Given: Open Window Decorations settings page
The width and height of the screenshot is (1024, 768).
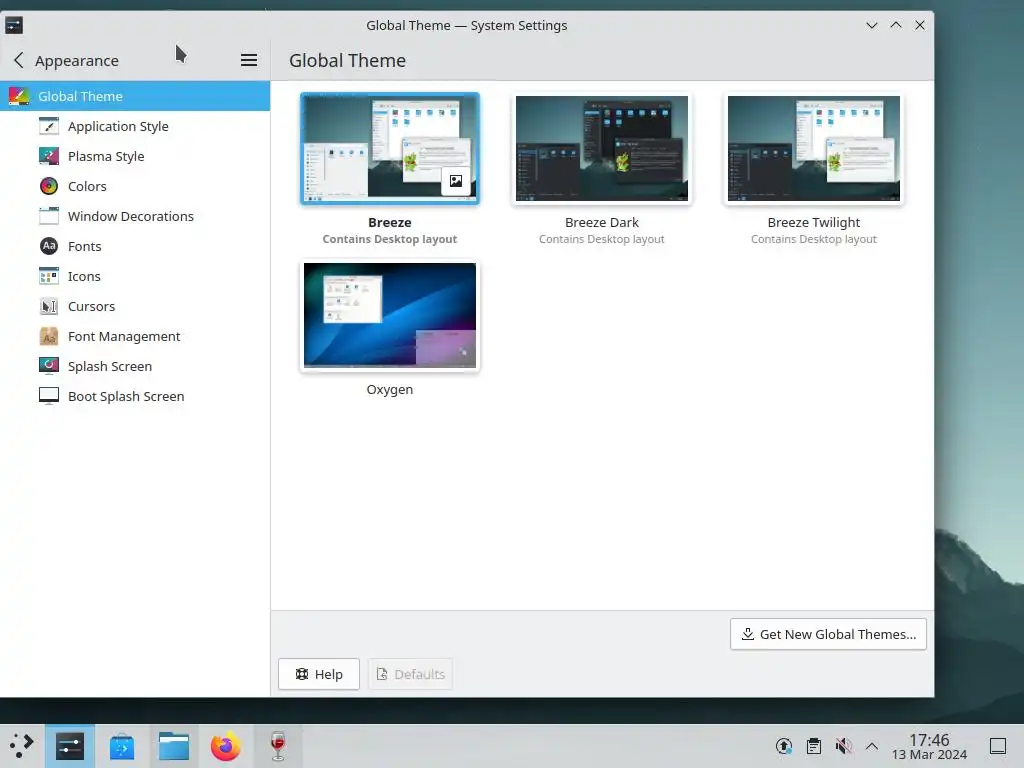Looking at the screenshot, I should pos(135,216).
